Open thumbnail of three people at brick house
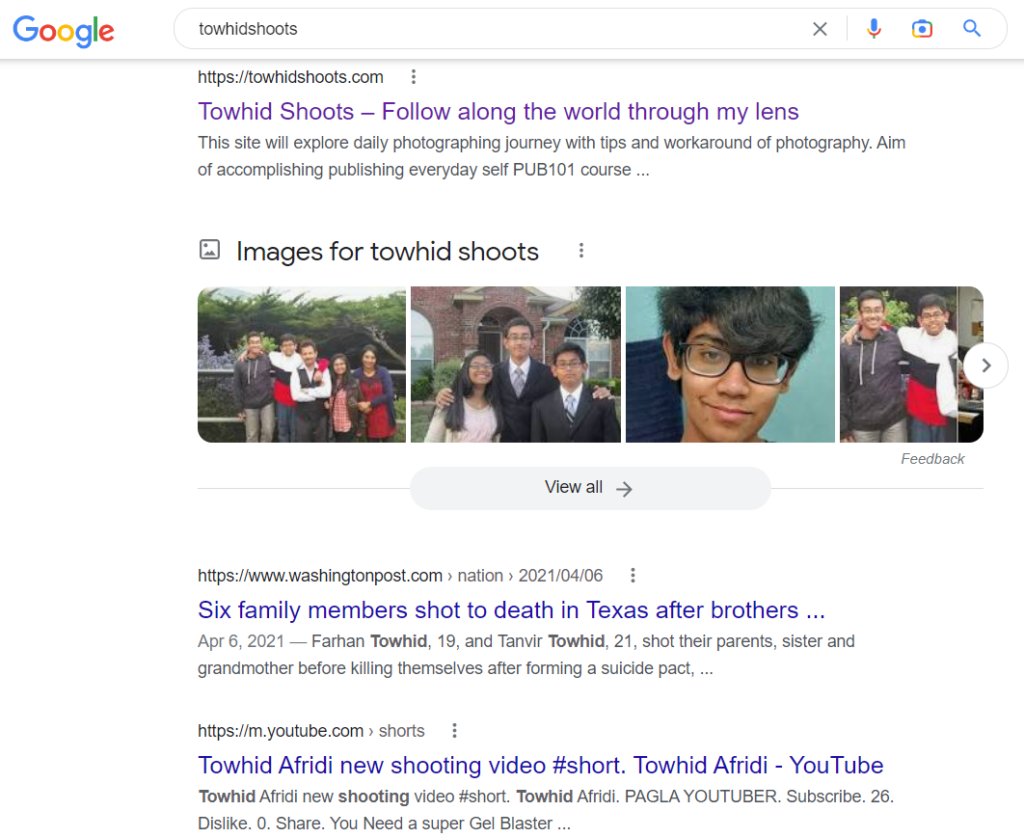 (516, 364)
